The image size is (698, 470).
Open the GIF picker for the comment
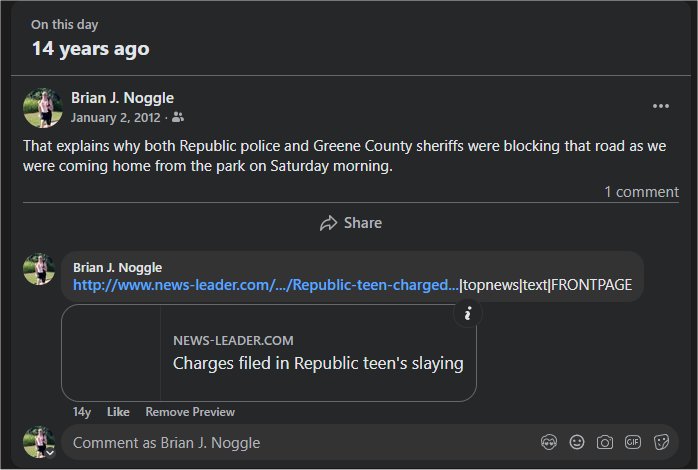pyautogui.click(x=633, y=442)
